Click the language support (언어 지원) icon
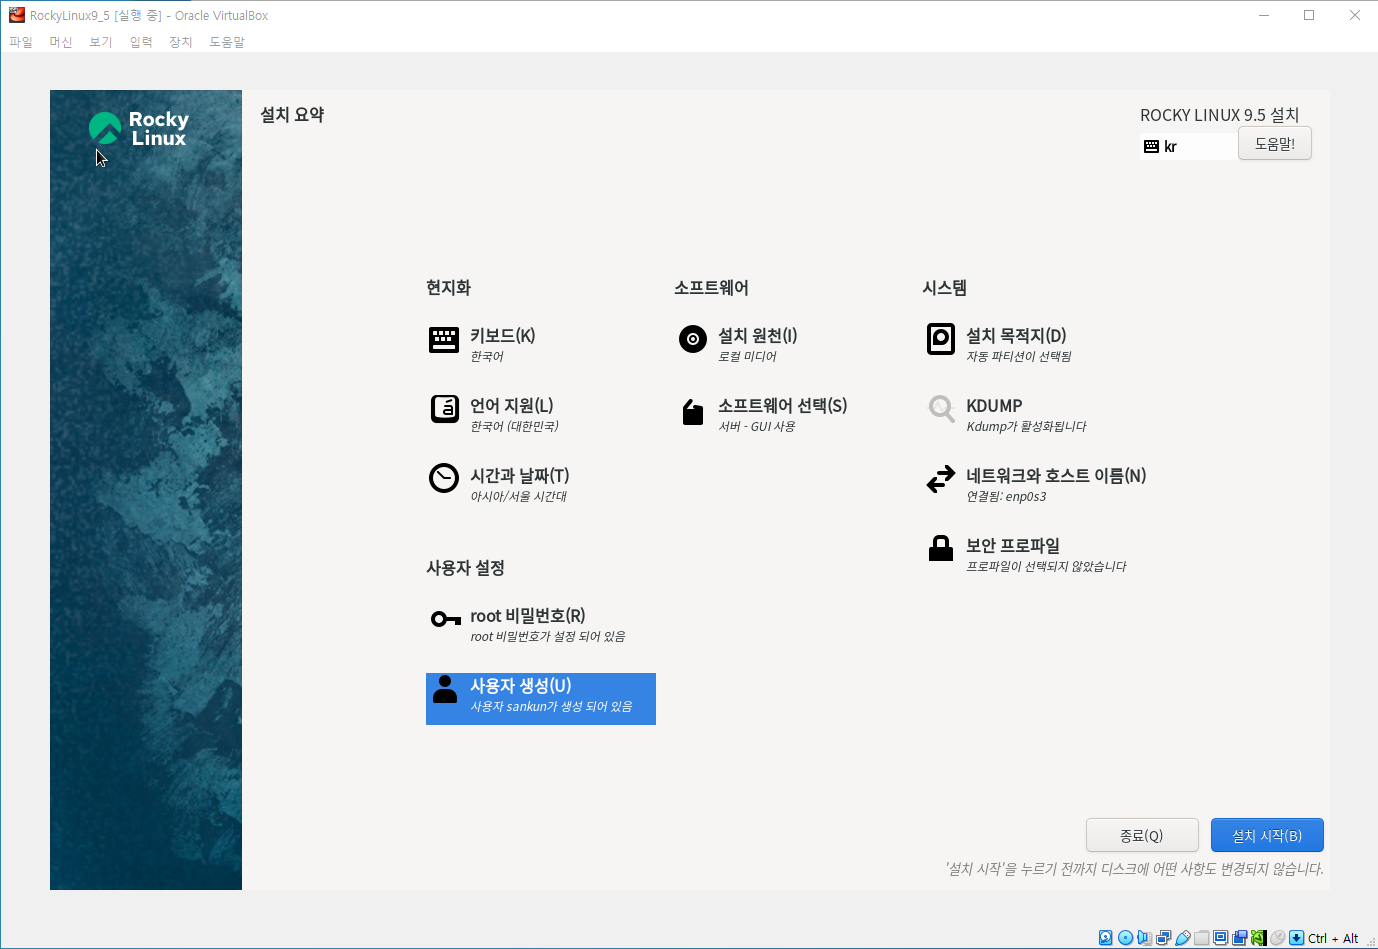Screen dimensions: 1378x949 [x=444, y=409]
